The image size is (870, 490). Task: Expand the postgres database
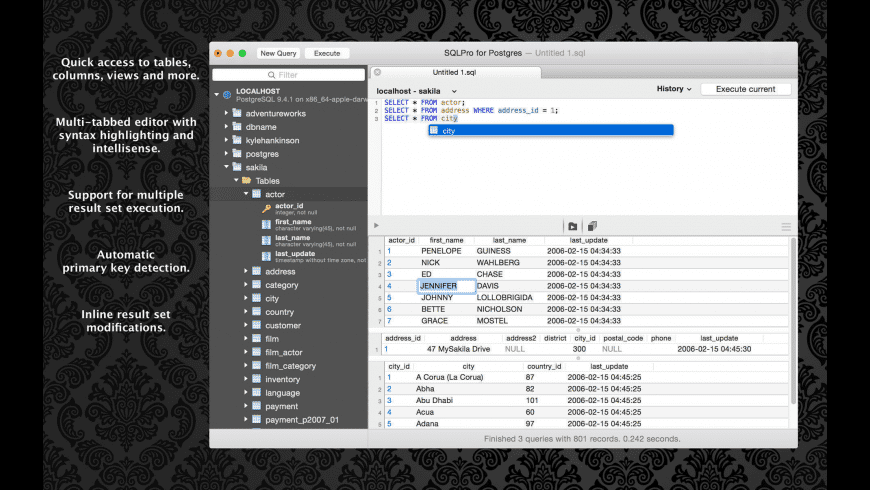[226, 153]
